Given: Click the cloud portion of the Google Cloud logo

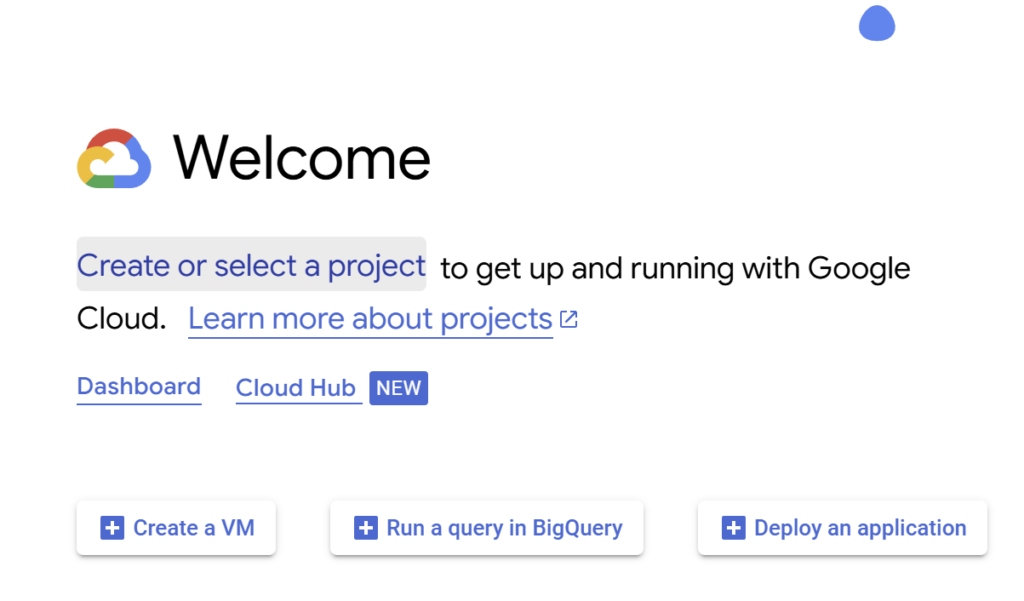Looking at the screenshot, I should (x=113, y=158).
